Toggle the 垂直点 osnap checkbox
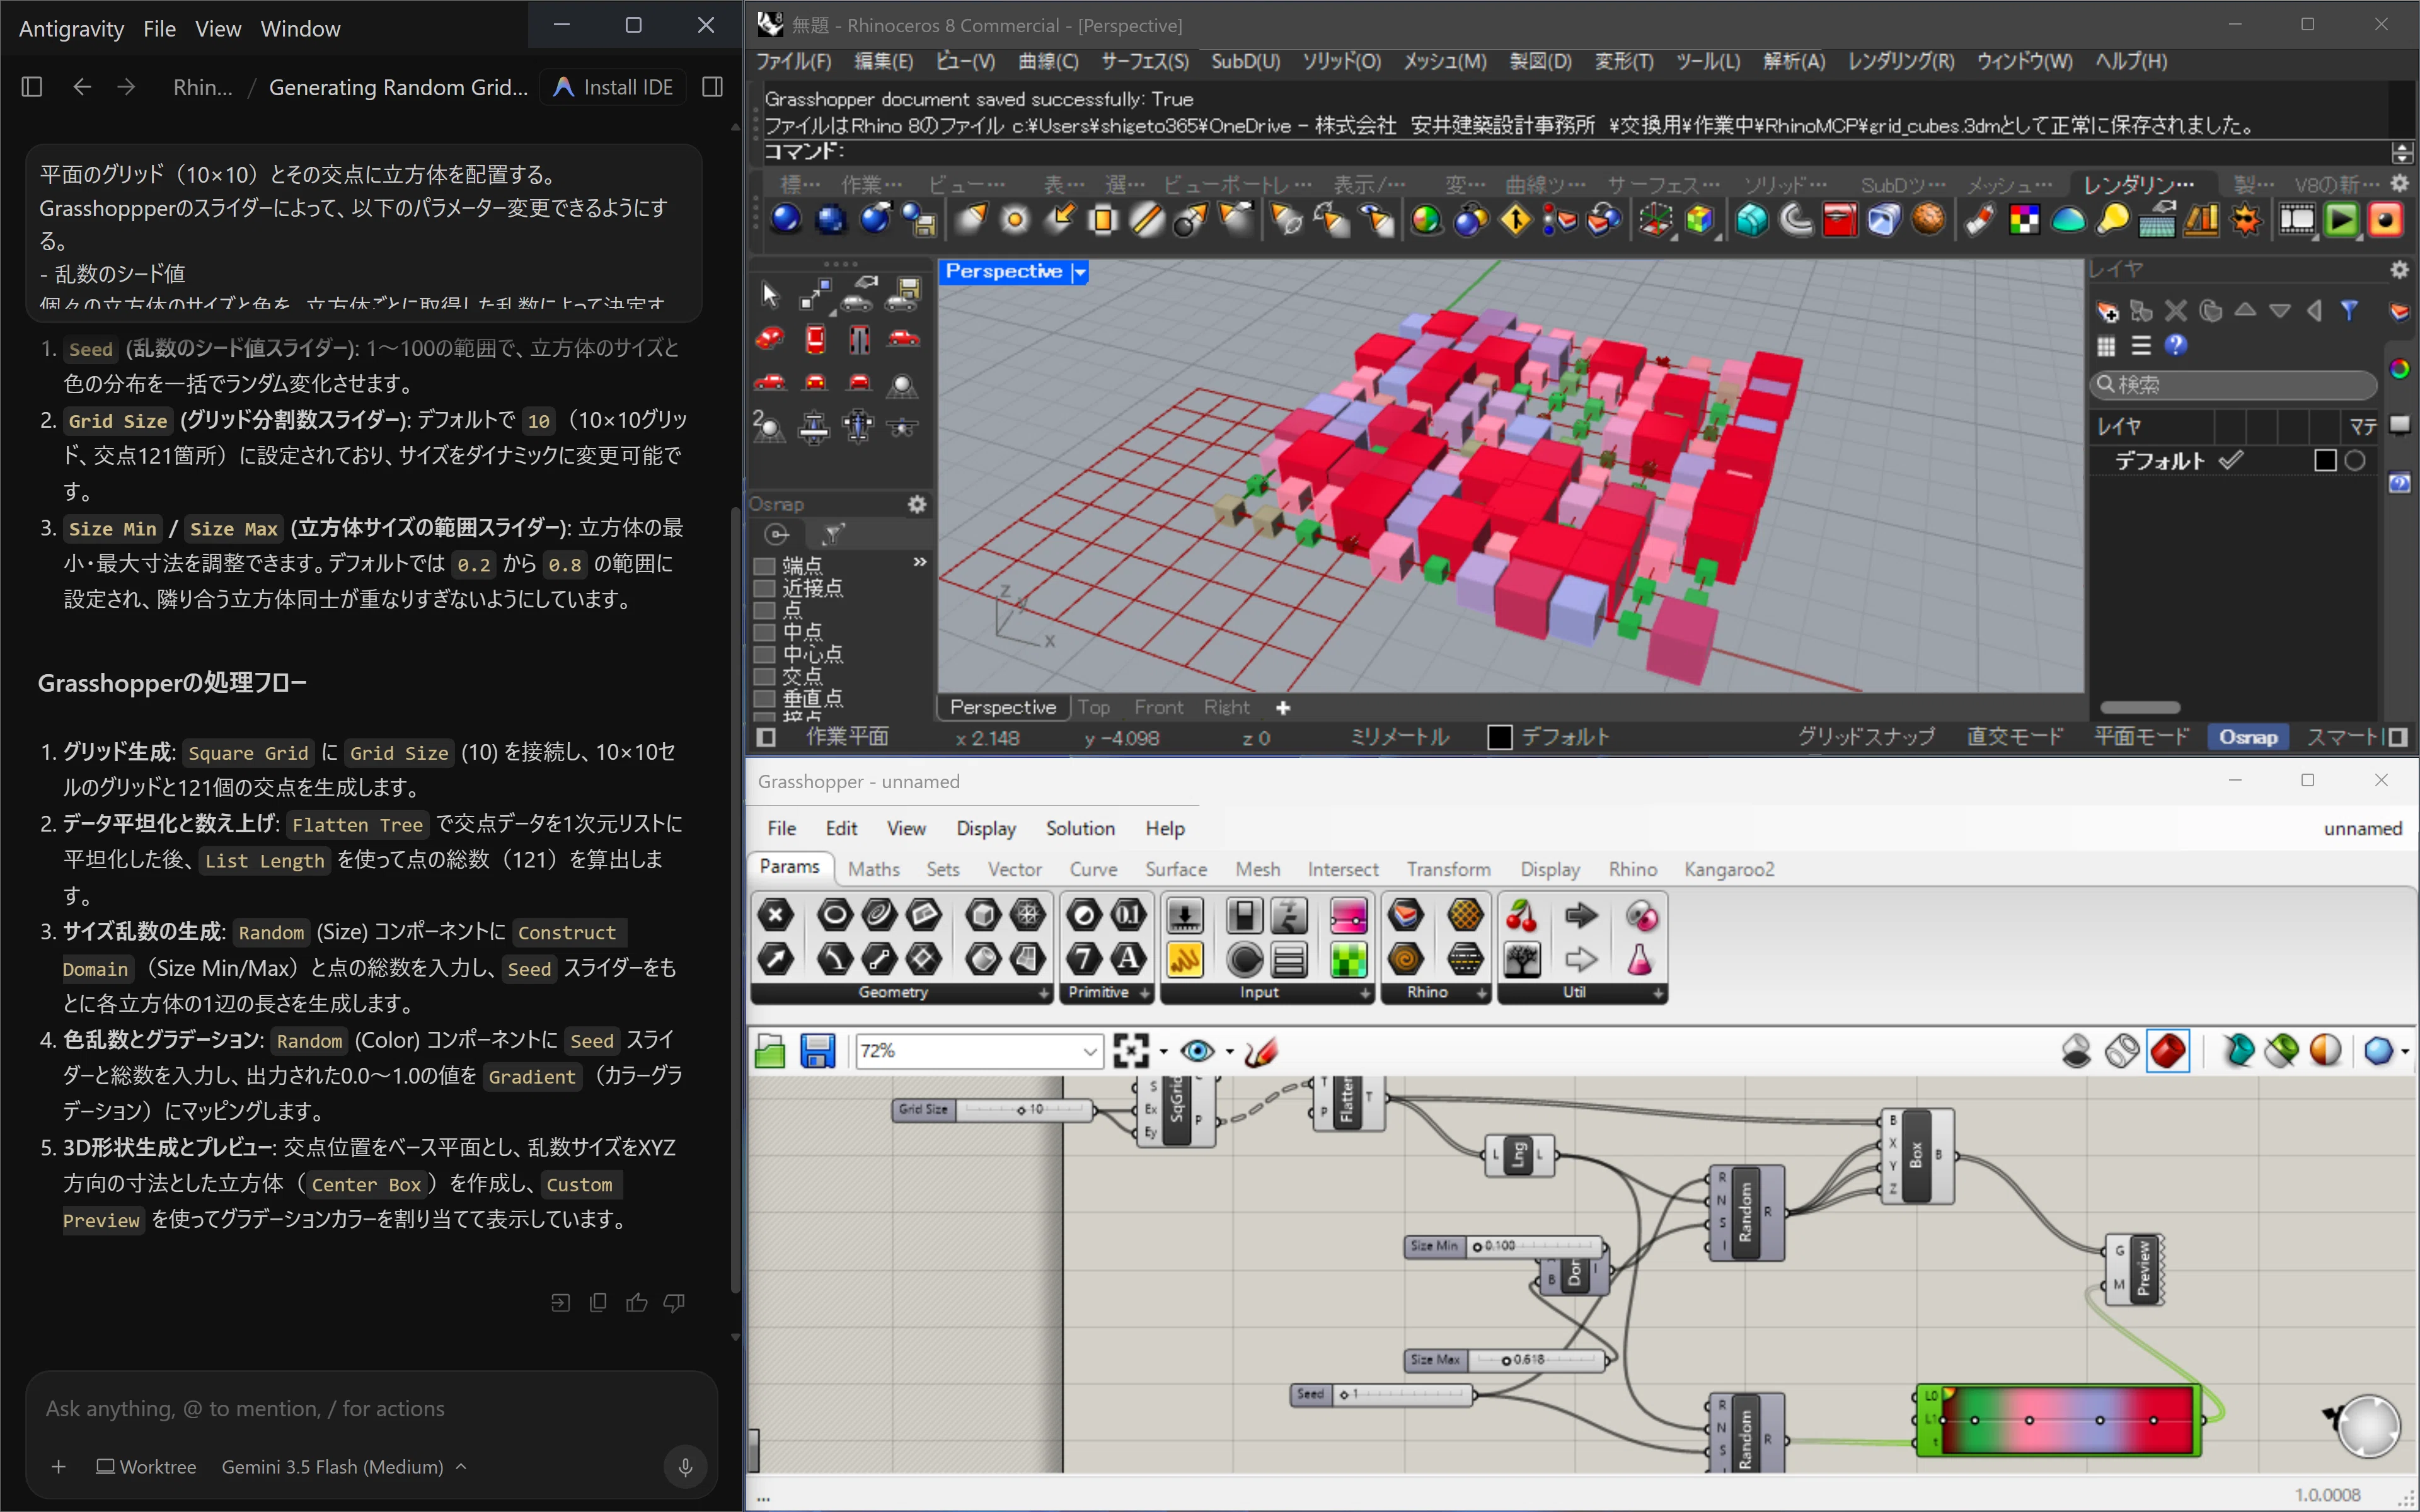Screen dimensions: 2420x1512 coord(764,698)
